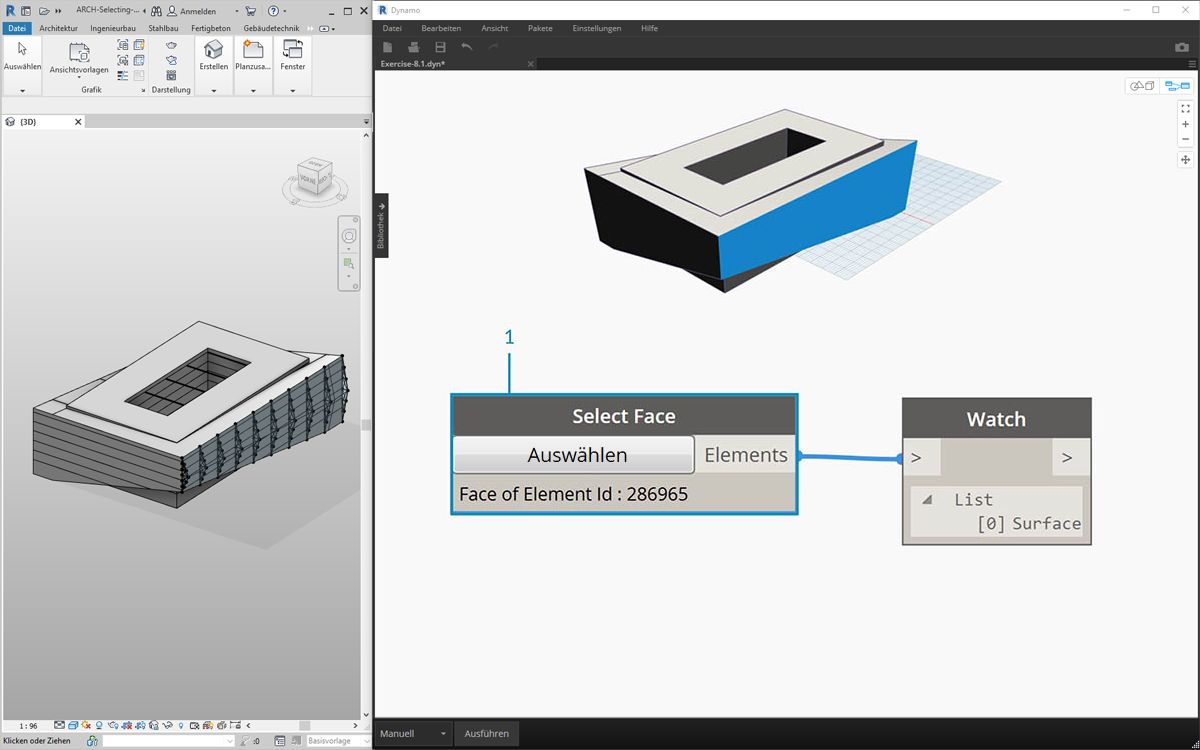The width and height of the screenshot is (1200, 750).
Task: Open the Datei menu in Dynamo
Action: coord(392,28)
